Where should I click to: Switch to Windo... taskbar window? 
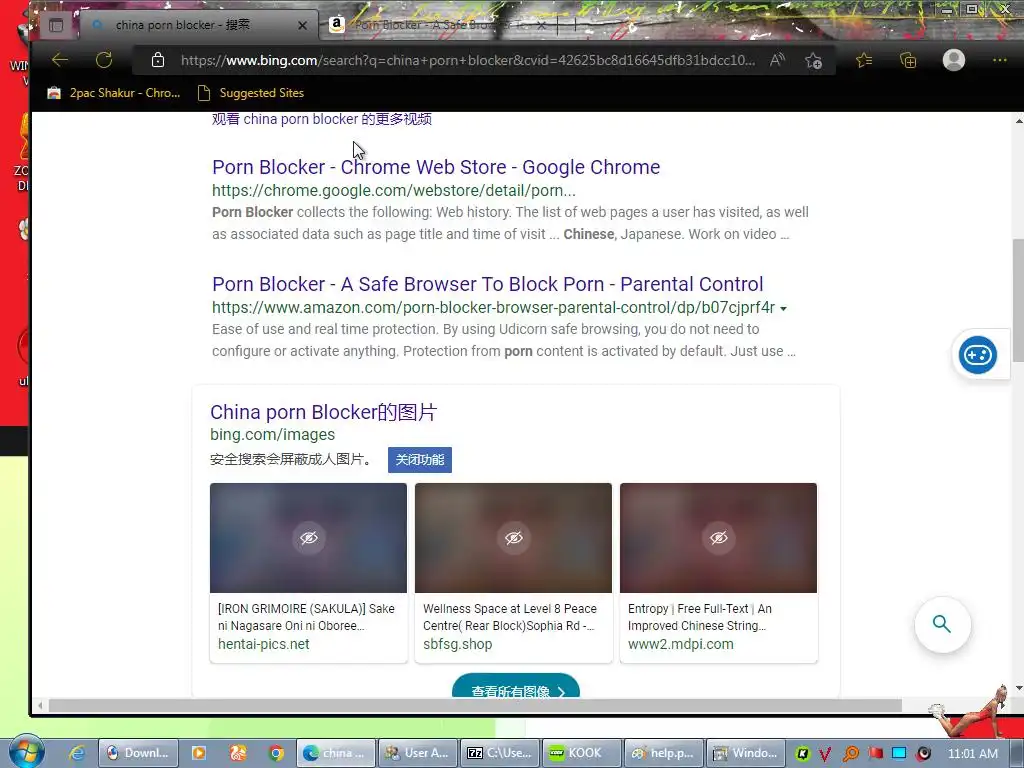[746, 753]
